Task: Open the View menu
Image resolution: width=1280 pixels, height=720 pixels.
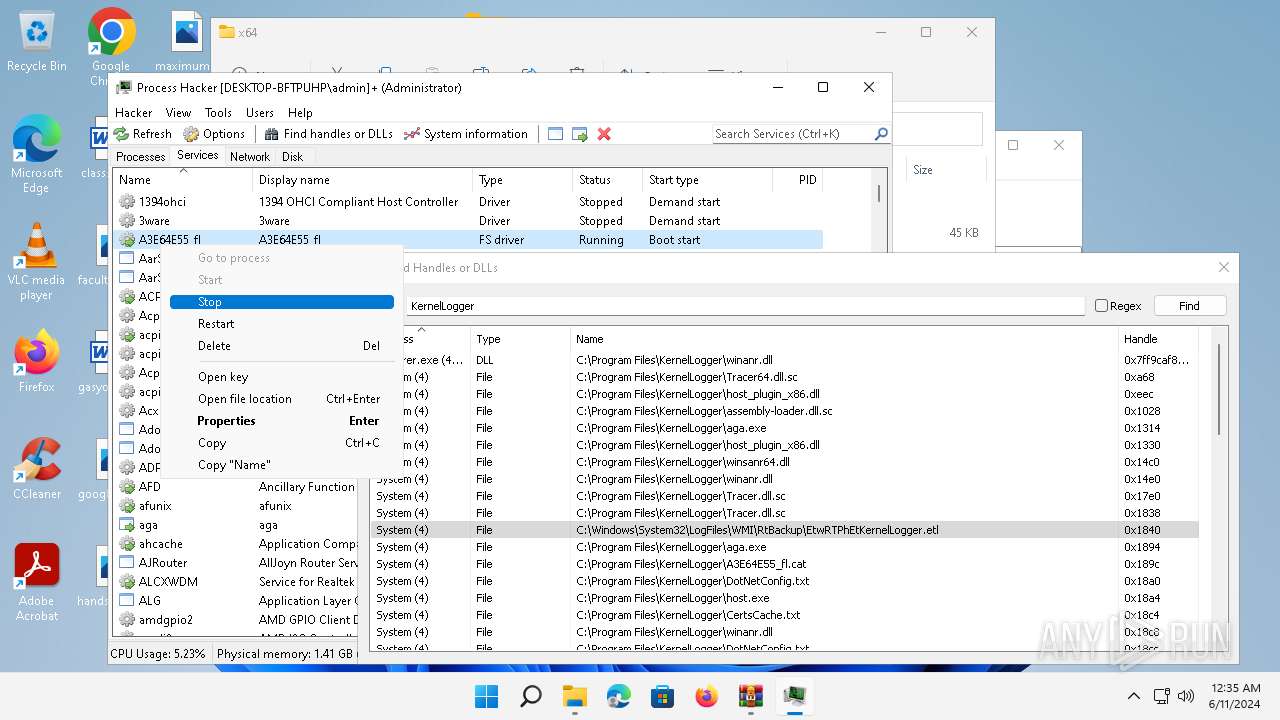Action: pyautogui.click(x=178, y=113)
